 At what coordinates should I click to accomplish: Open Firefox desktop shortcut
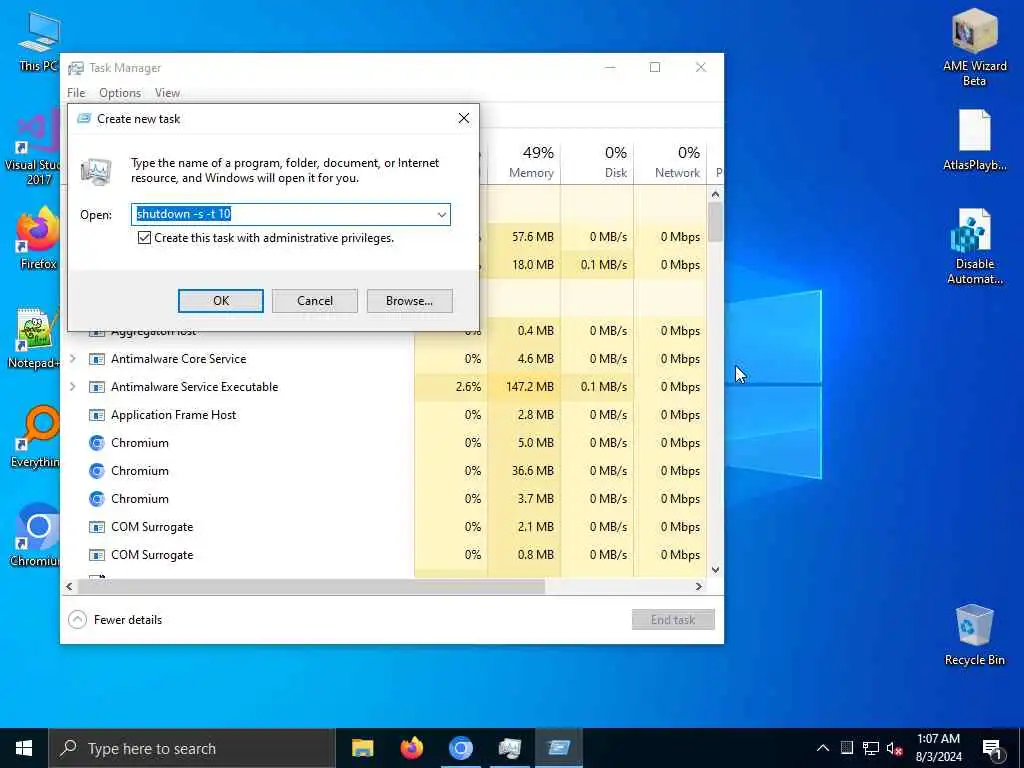[x=38, y=238]
